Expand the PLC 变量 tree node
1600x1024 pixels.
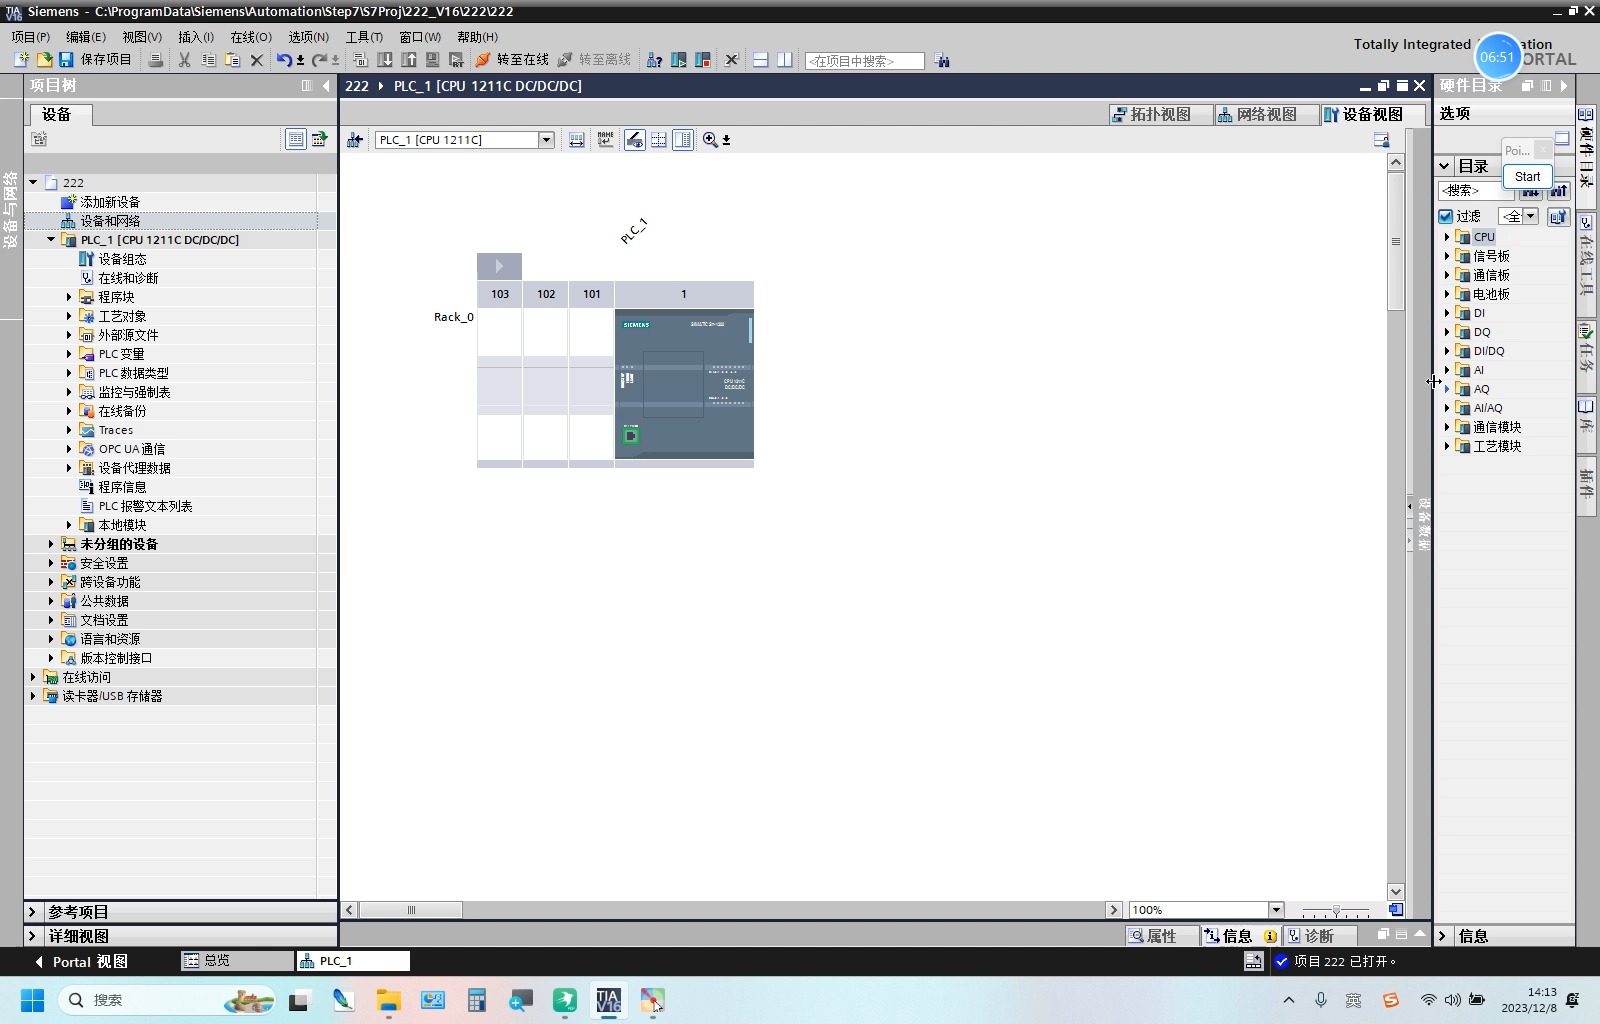tap(69, 354)
